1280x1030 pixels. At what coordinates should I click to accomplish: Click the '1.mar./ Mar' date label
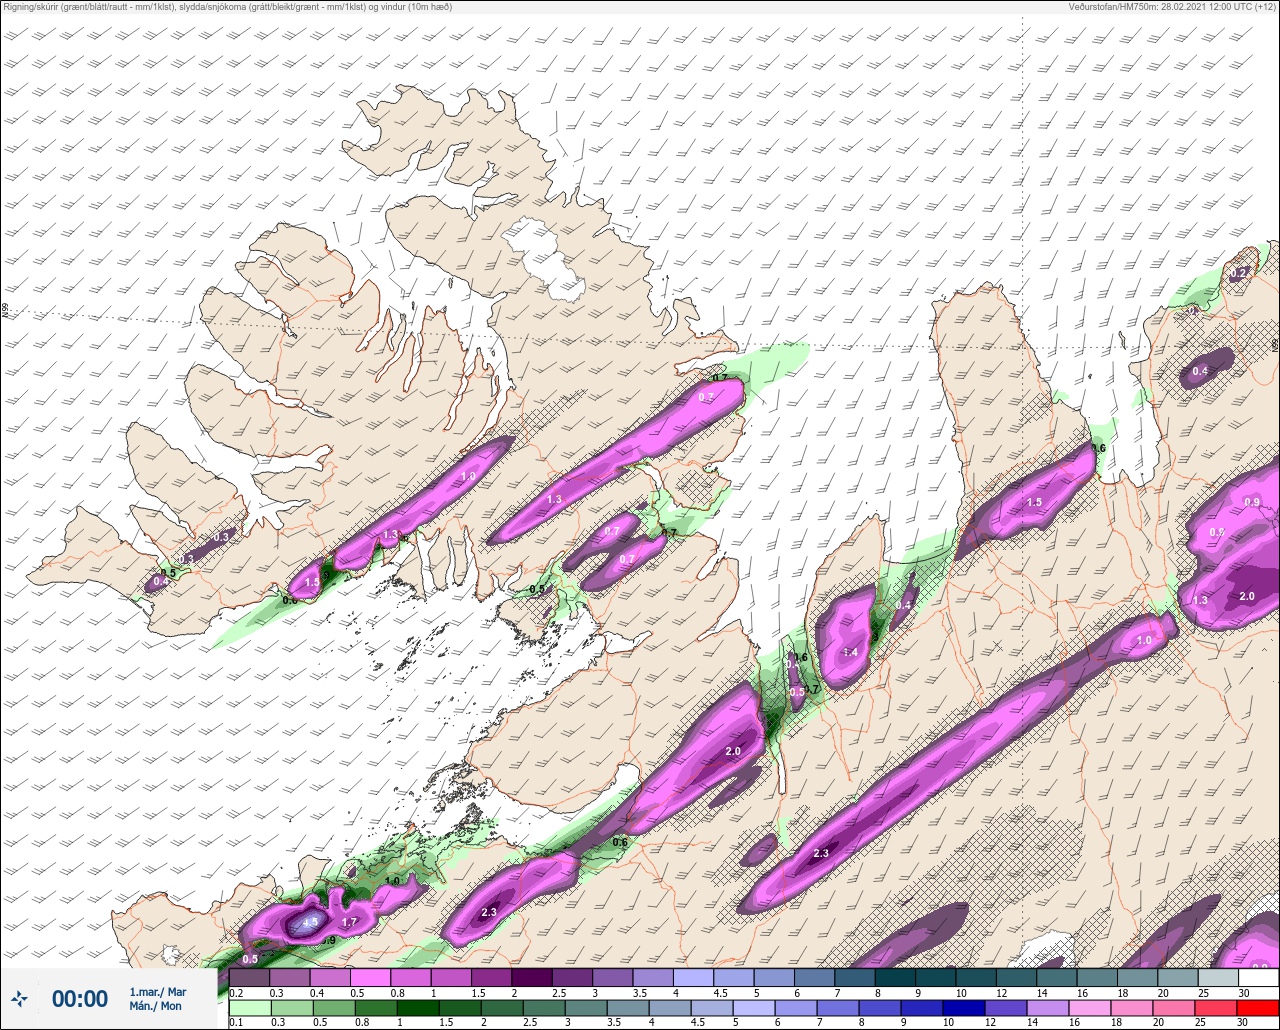(158, 991)
